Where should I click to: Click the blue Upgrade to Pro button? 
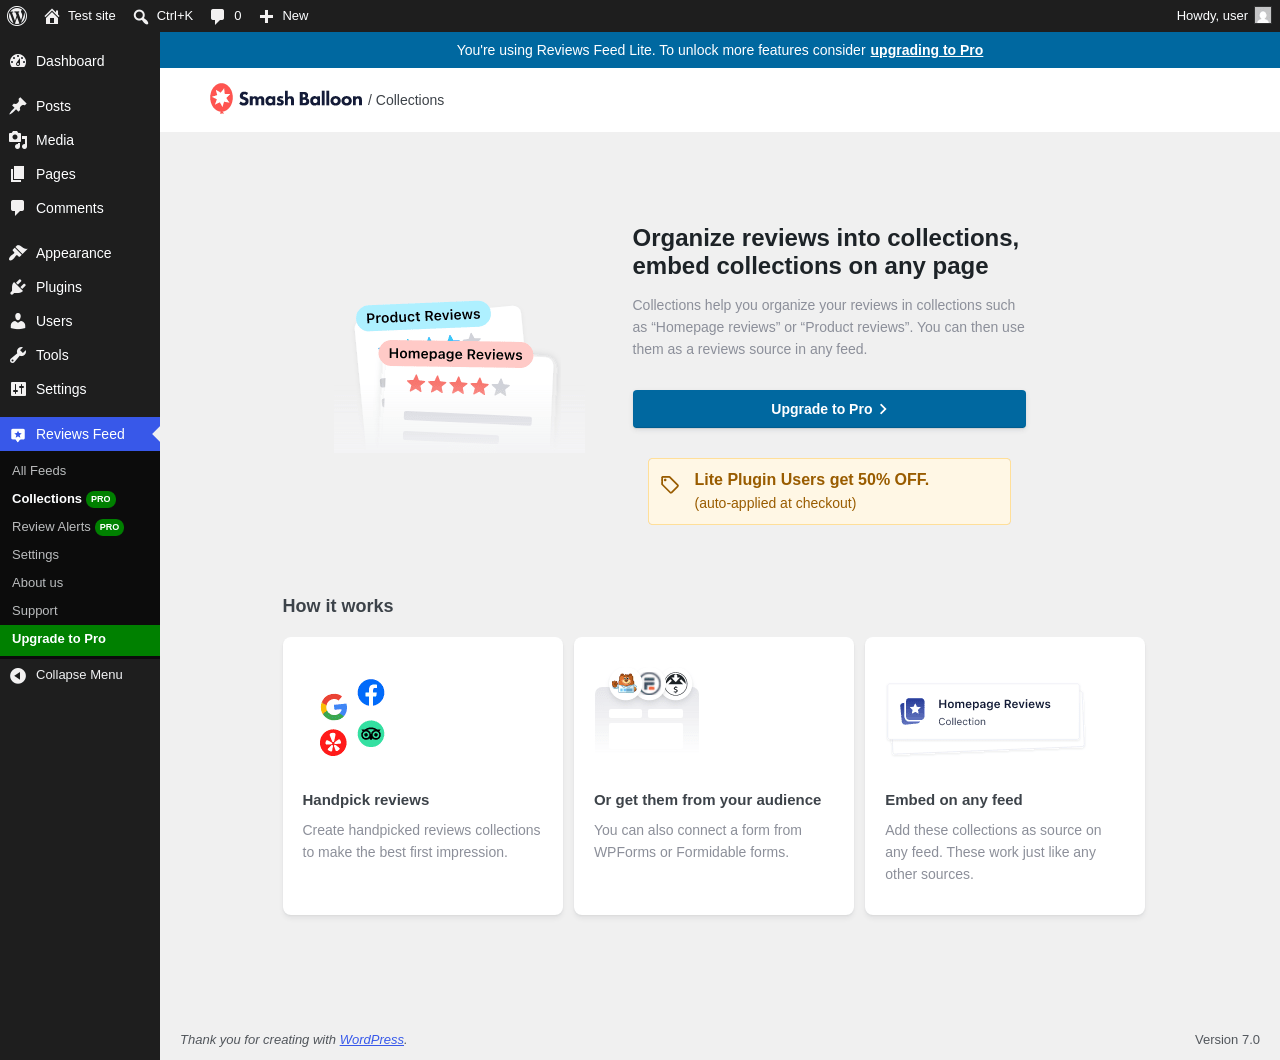pyautogui.click(x=829, y=409)
